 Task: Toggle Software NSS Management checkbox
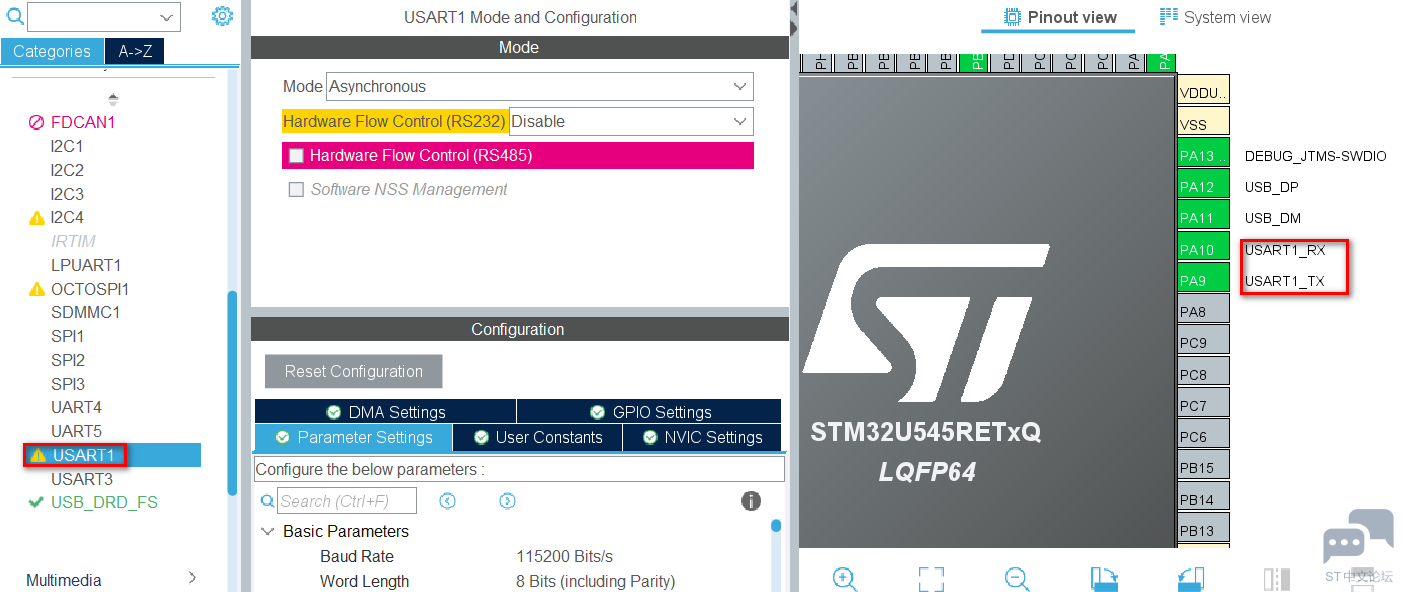[296, 190]
